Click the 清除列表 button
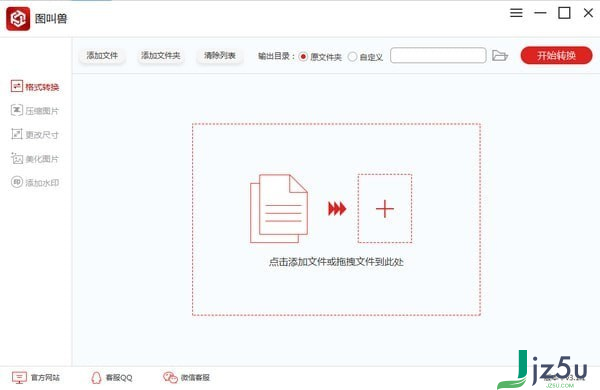600x390 pixels. [x=220, y=55]
